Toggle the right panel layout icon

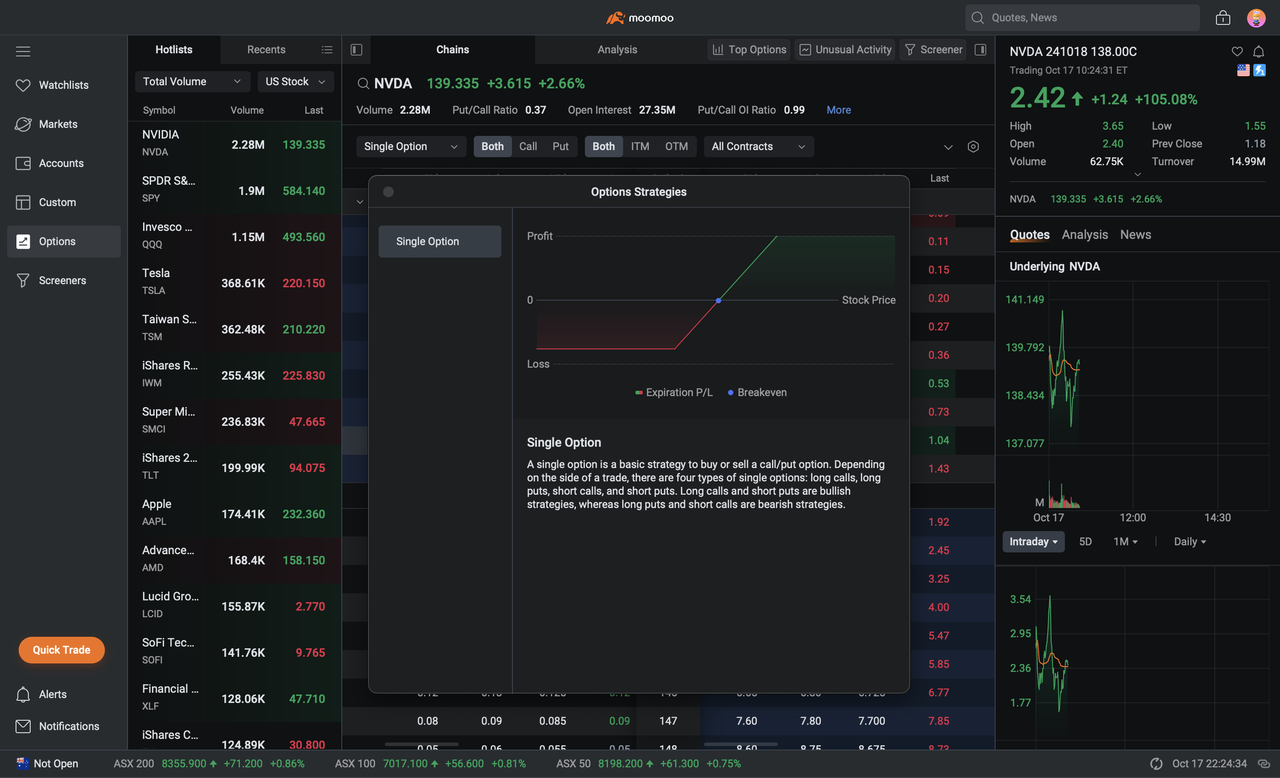(x=980, y=50)
